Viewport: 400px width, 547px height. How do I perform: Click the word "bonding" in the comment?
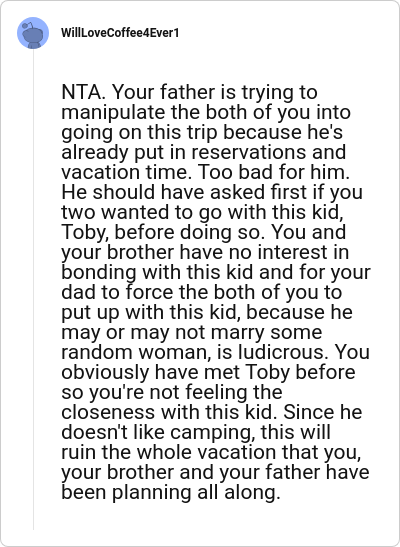tap(99, 272)
